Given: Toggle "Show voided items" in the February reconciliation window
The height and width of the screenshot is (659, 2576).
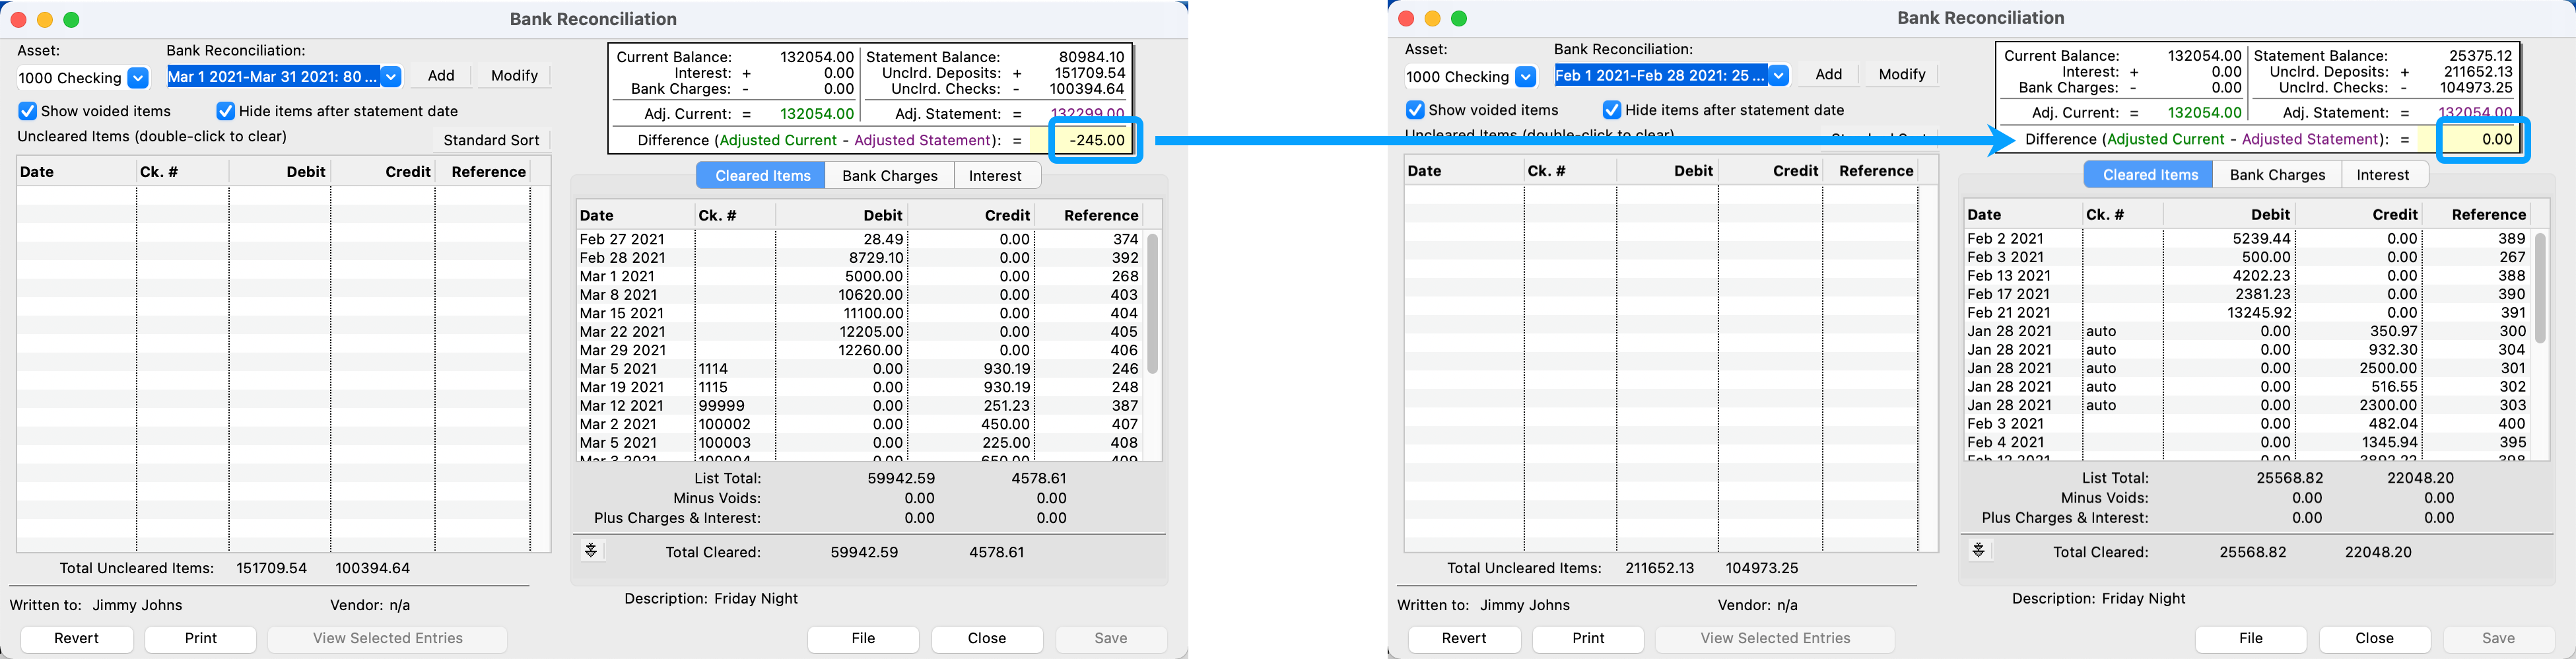Looking at the screenshot, I should point(1415,110).
